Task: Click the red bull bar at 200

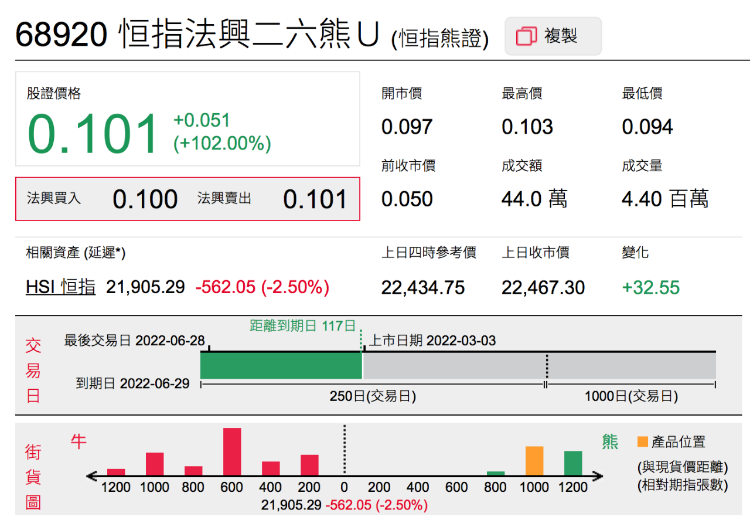Action: (309, 465)
